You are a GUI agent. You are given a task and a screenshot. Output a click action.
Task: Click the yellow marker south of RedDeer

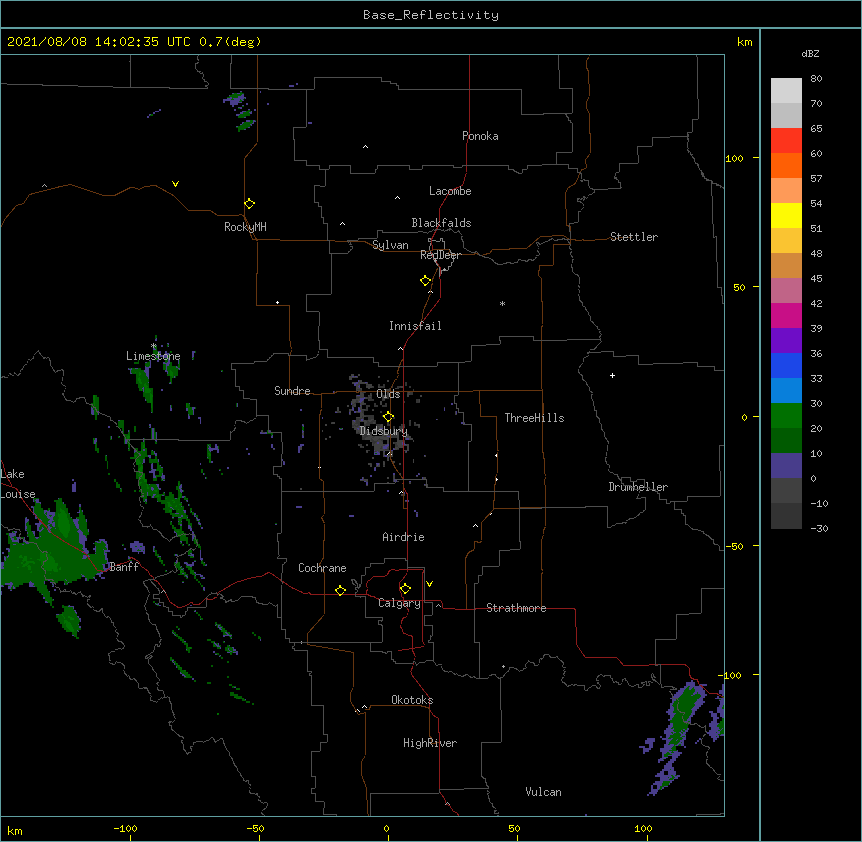(x=425, y=281)
